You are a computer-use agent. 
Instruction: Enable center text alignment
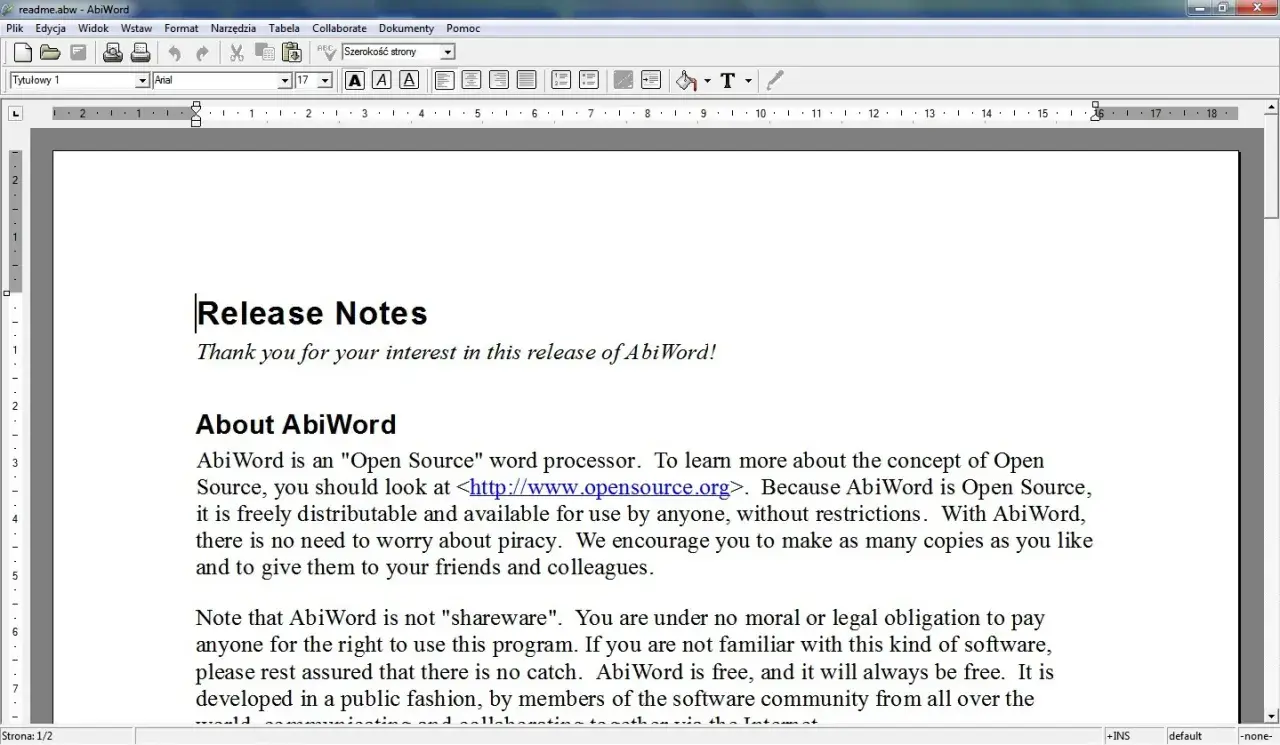pyautogui.click(x=471, y=80)
